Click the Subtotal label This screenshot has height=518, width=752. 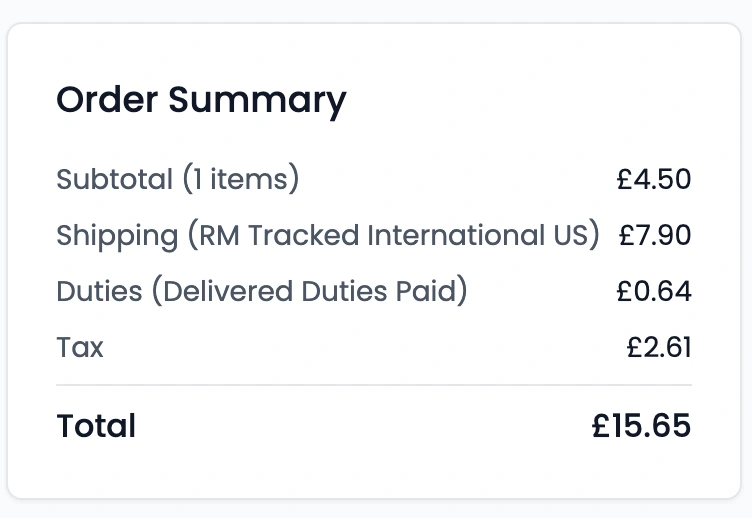(x=114, y=180)
